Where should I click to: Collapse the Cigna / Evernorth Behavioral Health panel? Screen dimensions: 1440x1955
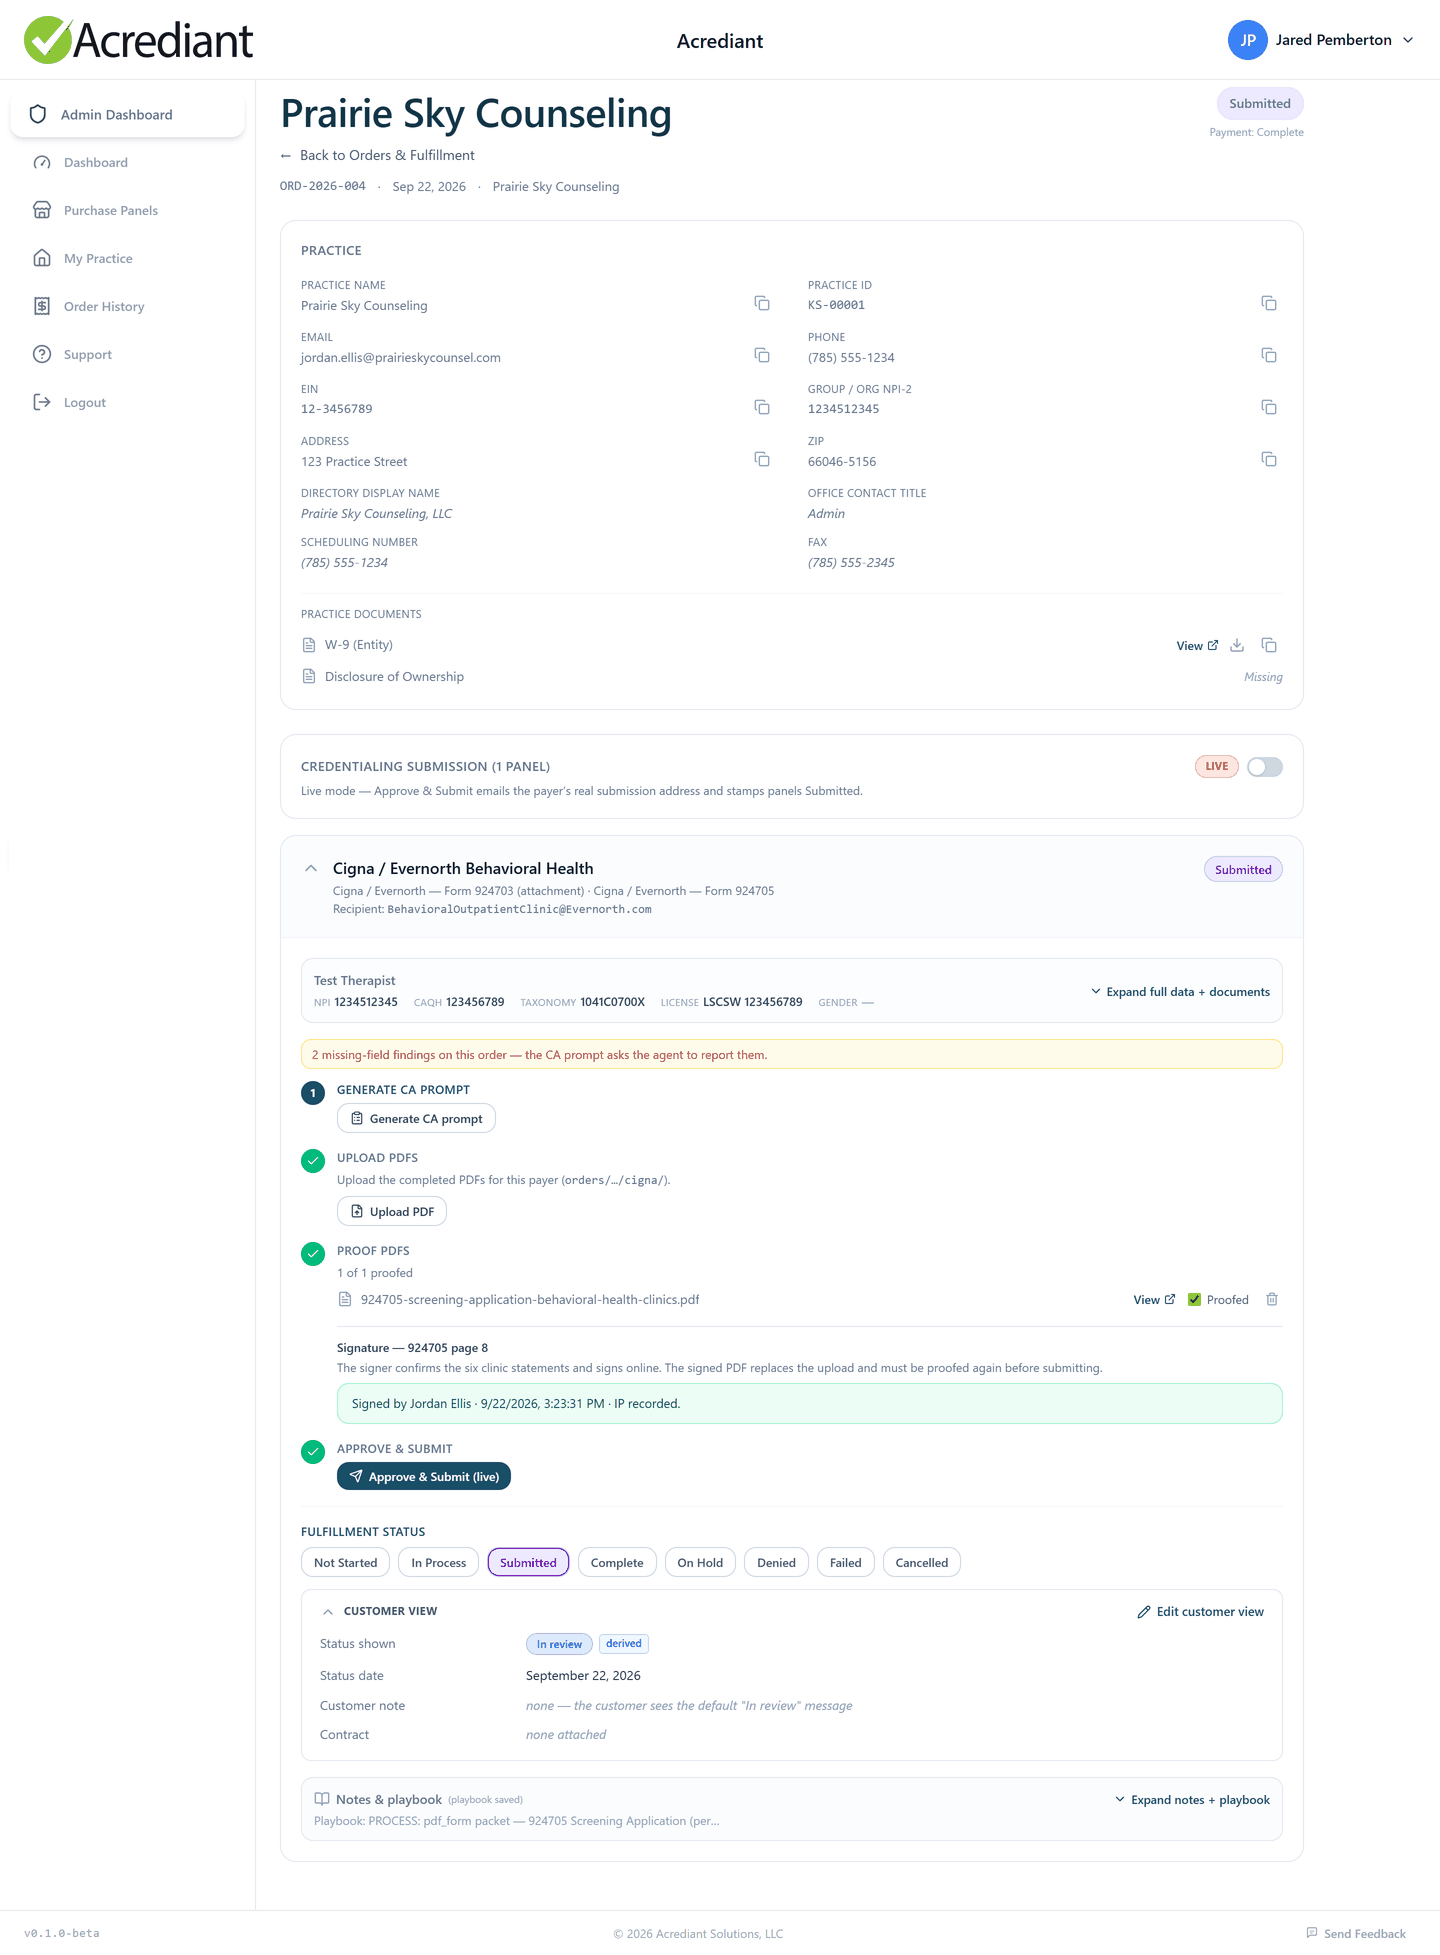311,868
